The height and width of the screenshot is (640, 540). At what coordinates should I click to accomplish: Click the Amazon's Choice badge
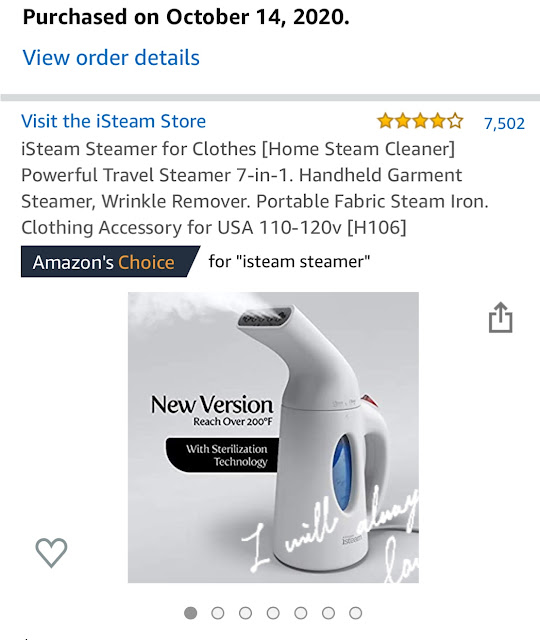[110, 262]
